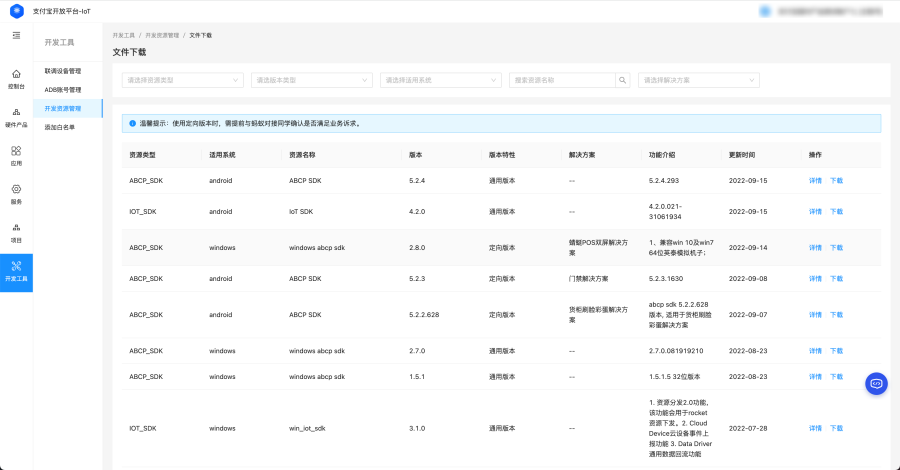900x470 pixels.
Task: Open 联调设备管理 menu item
Action: coord(63,71)
